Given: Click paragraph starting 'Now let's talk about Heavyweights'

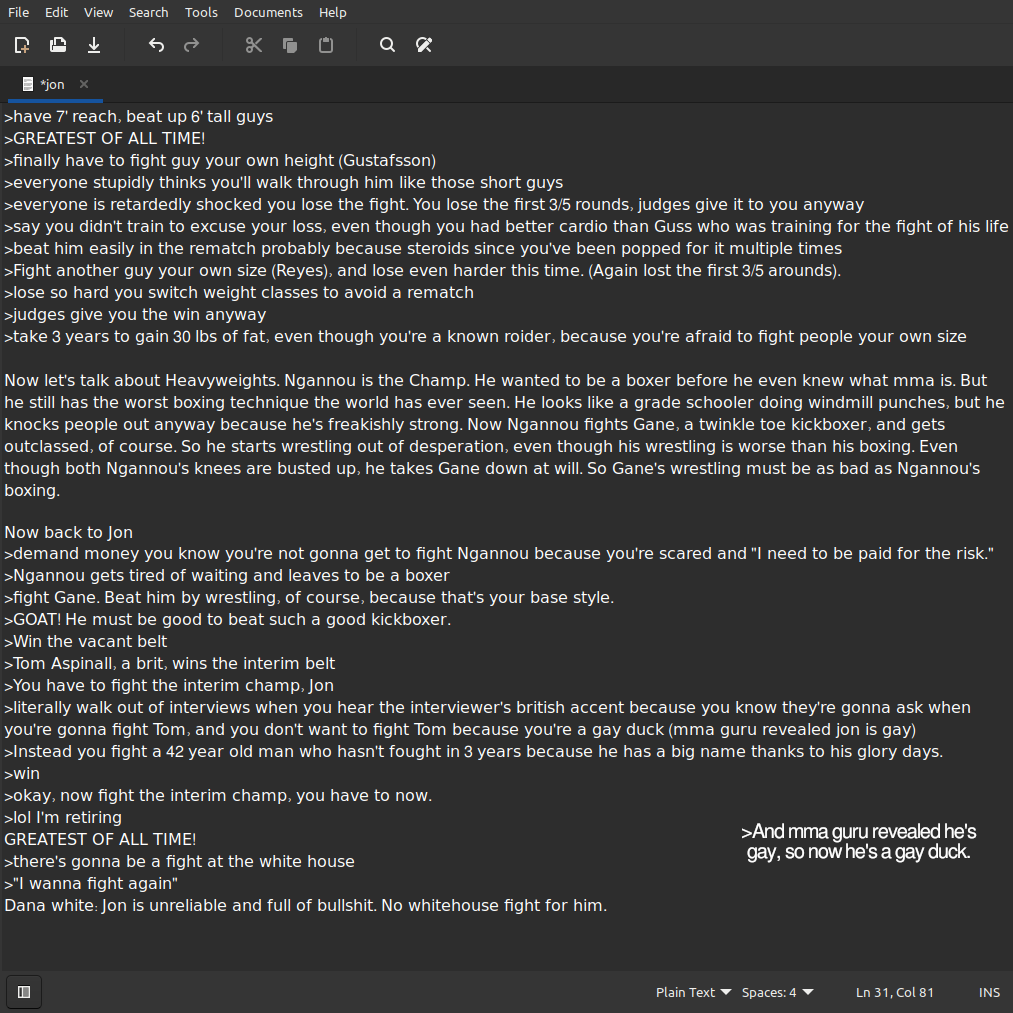Looking at the screenshot, I should click(505, 435).
